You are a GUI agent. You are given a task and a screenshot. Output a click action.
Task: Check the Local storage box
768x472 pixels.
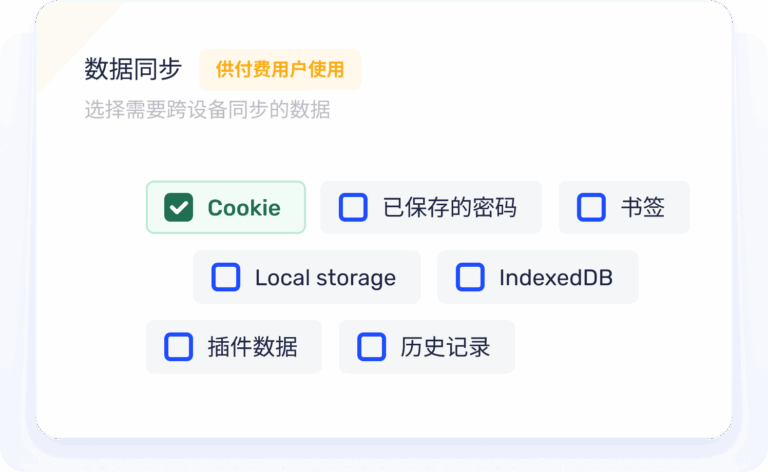click(226, 278)
